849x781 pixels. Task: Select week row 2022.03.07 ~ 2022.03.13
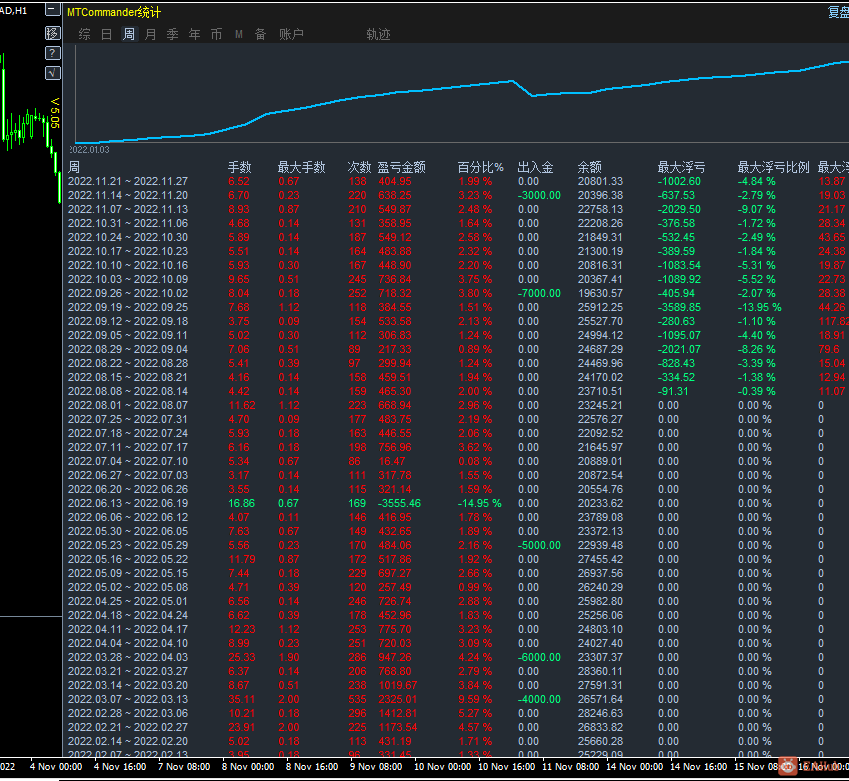[x=458, y=699]
